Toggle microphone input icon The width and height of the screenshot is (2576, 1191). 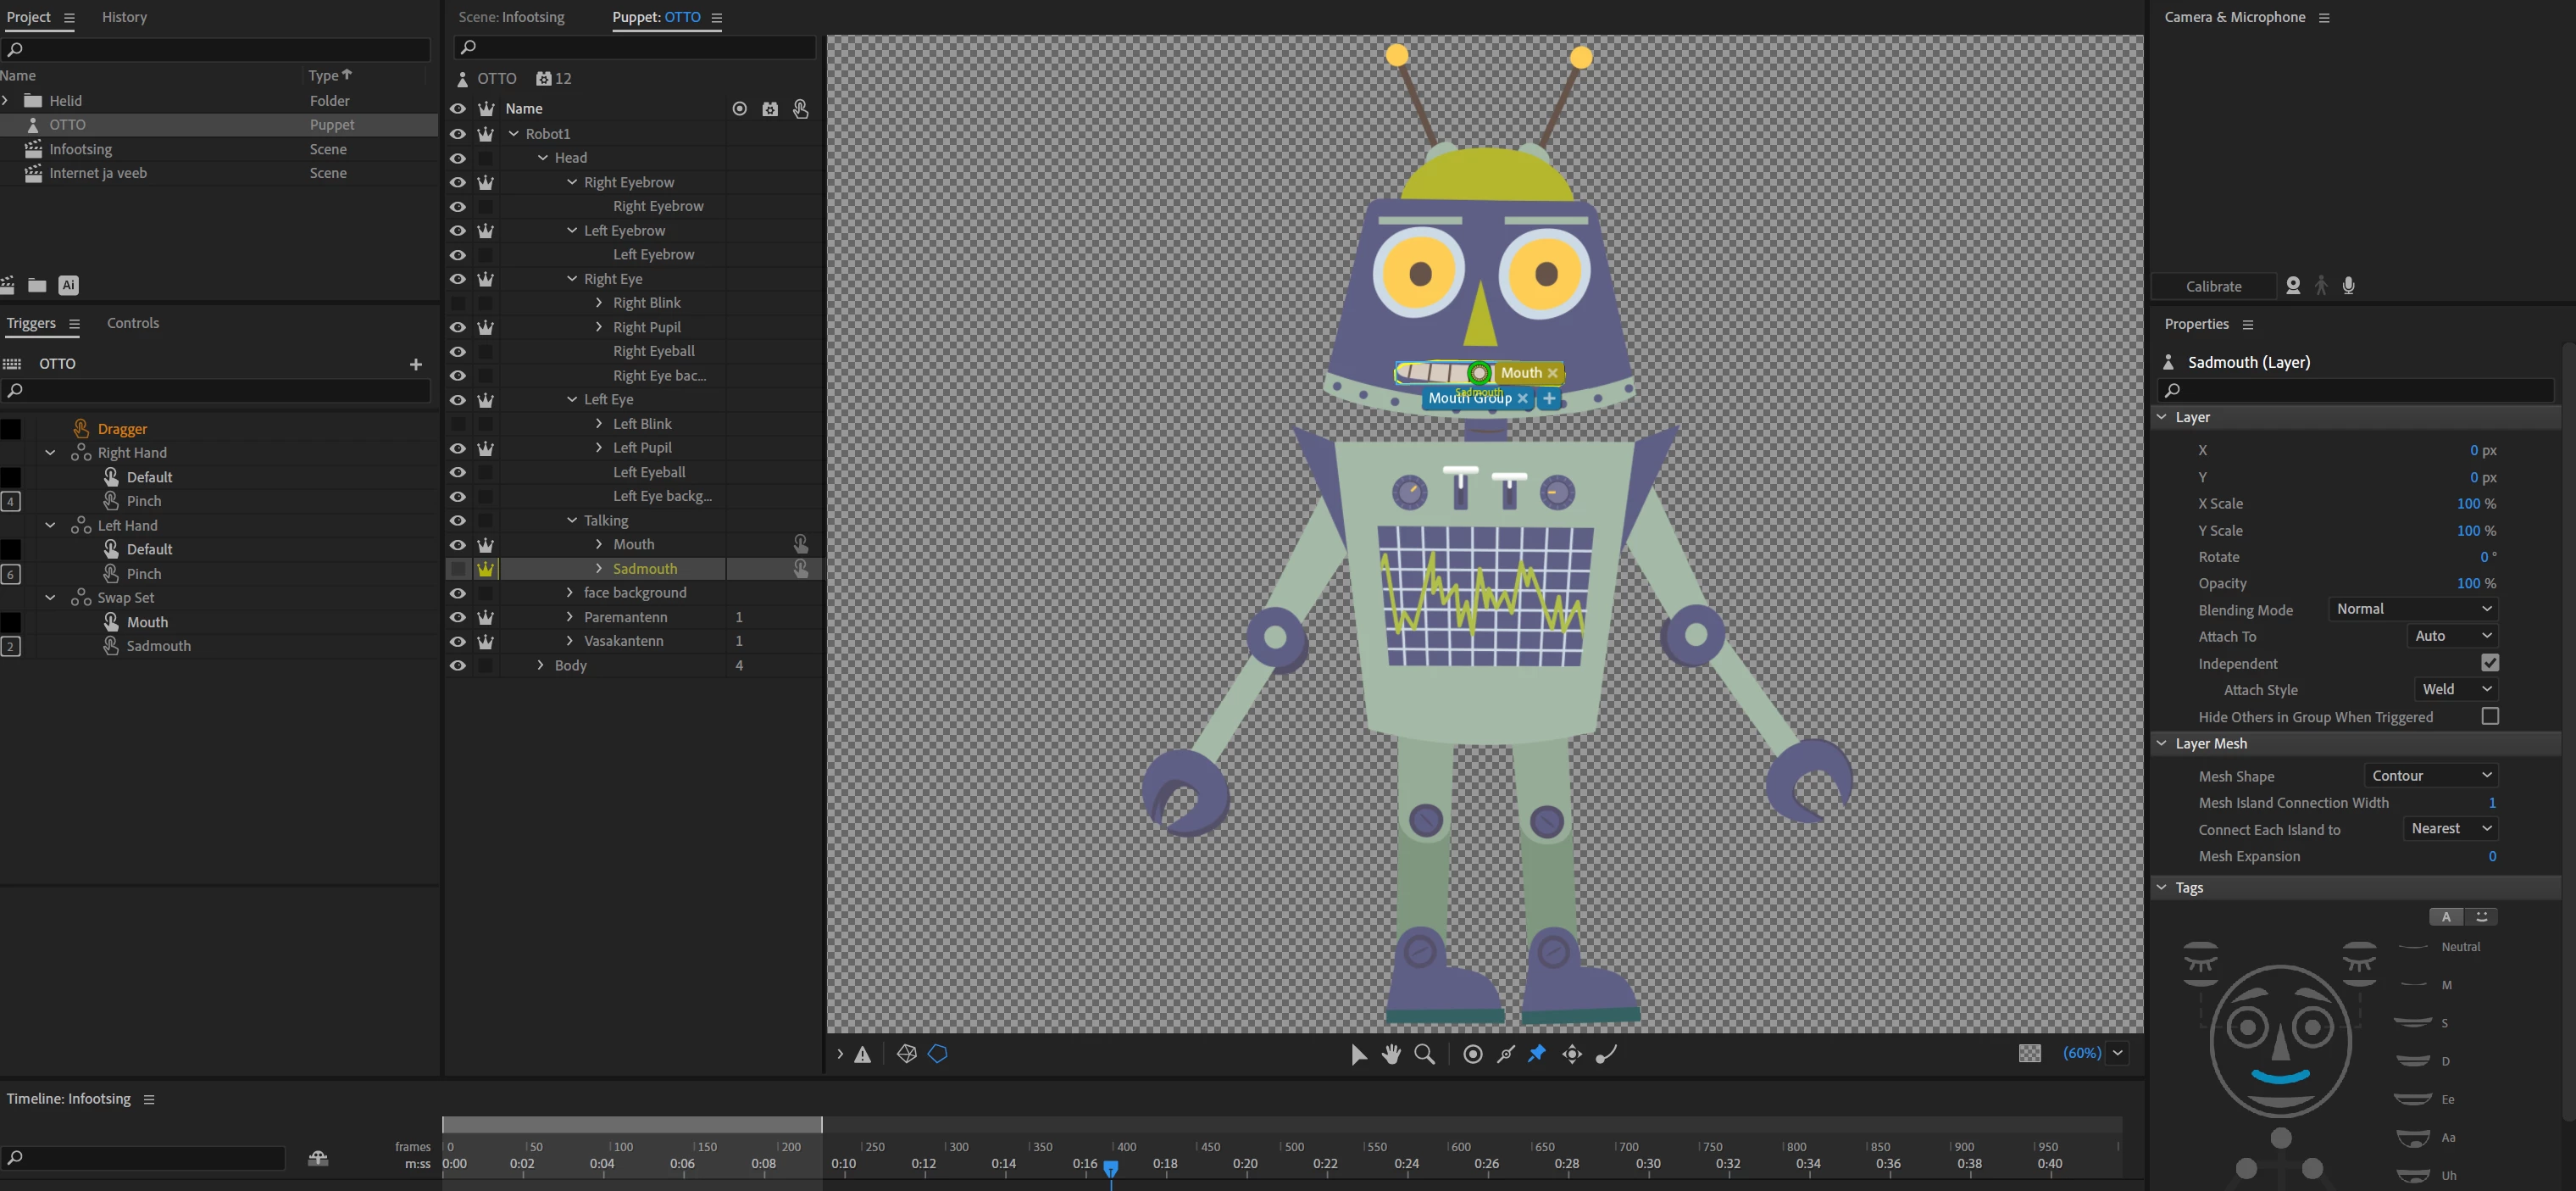2349,286
